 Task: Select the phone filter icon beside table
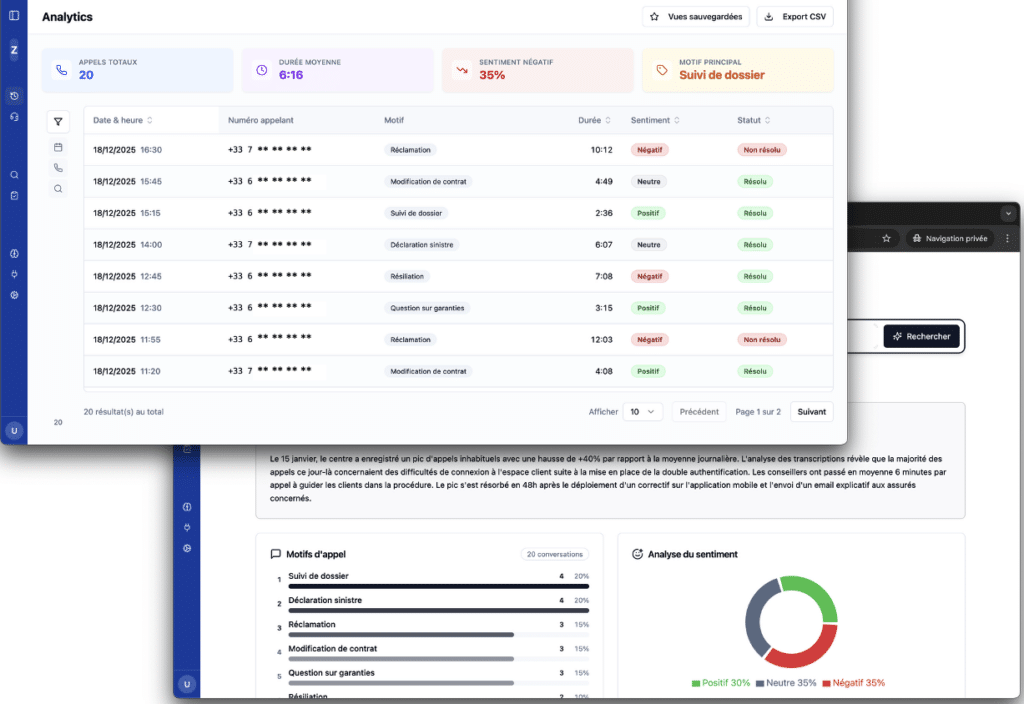point(58,168)
